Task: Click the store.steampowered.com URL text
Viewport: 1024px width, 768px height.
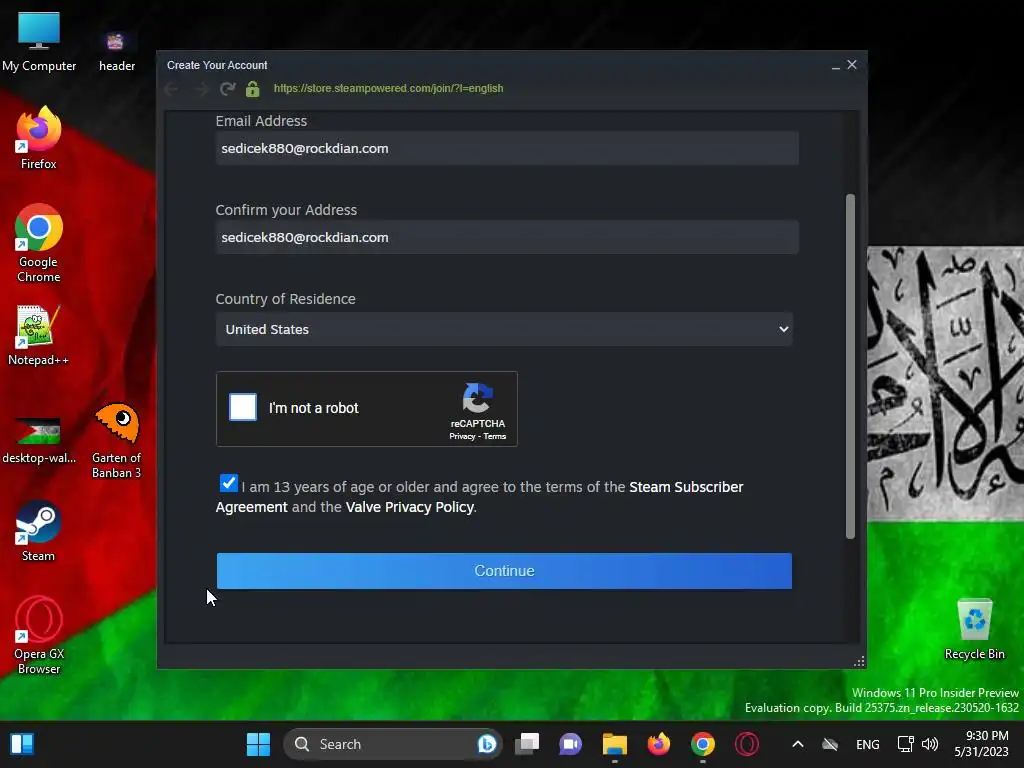Action: click(x=388, y=88)
